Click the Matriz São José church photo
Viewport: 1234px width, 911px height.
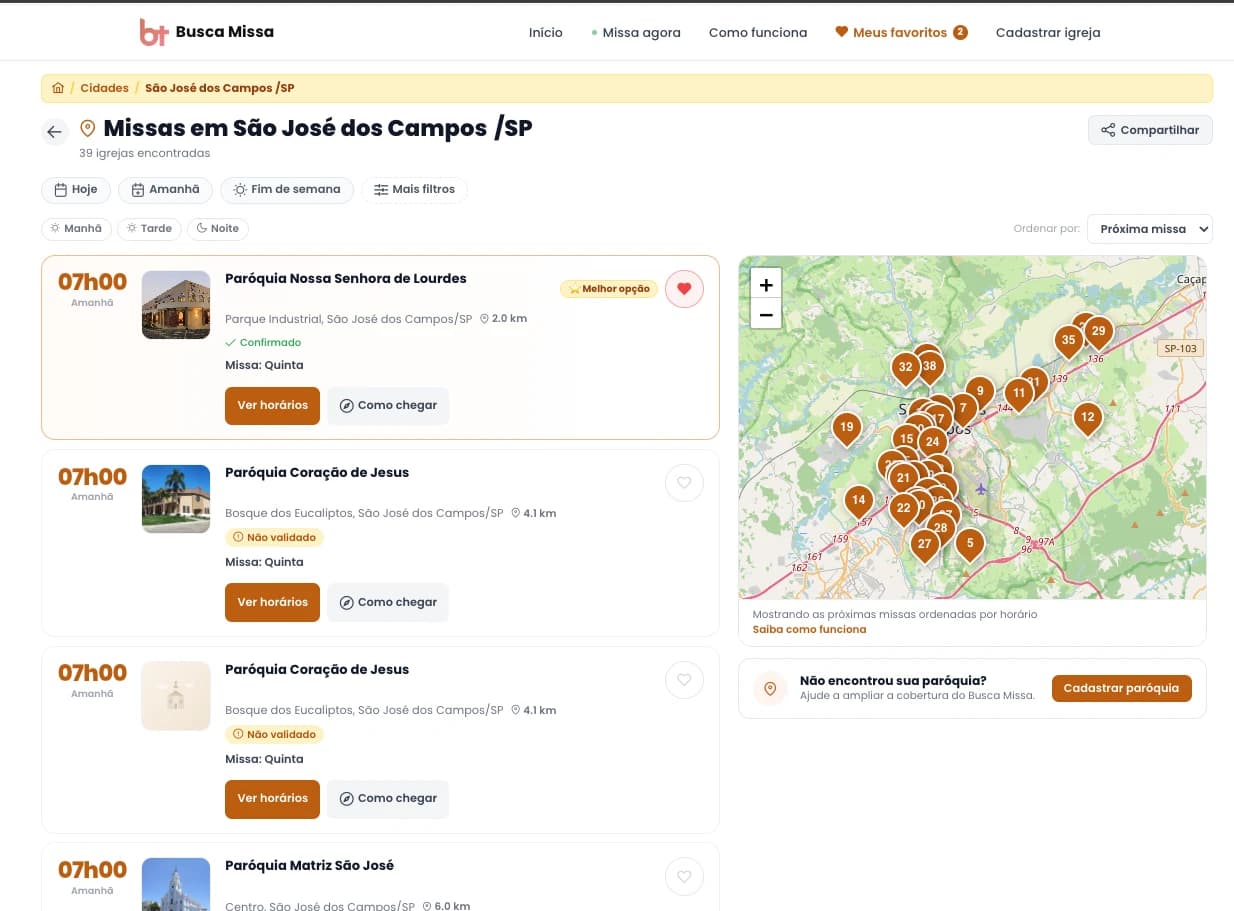point(176,884)
